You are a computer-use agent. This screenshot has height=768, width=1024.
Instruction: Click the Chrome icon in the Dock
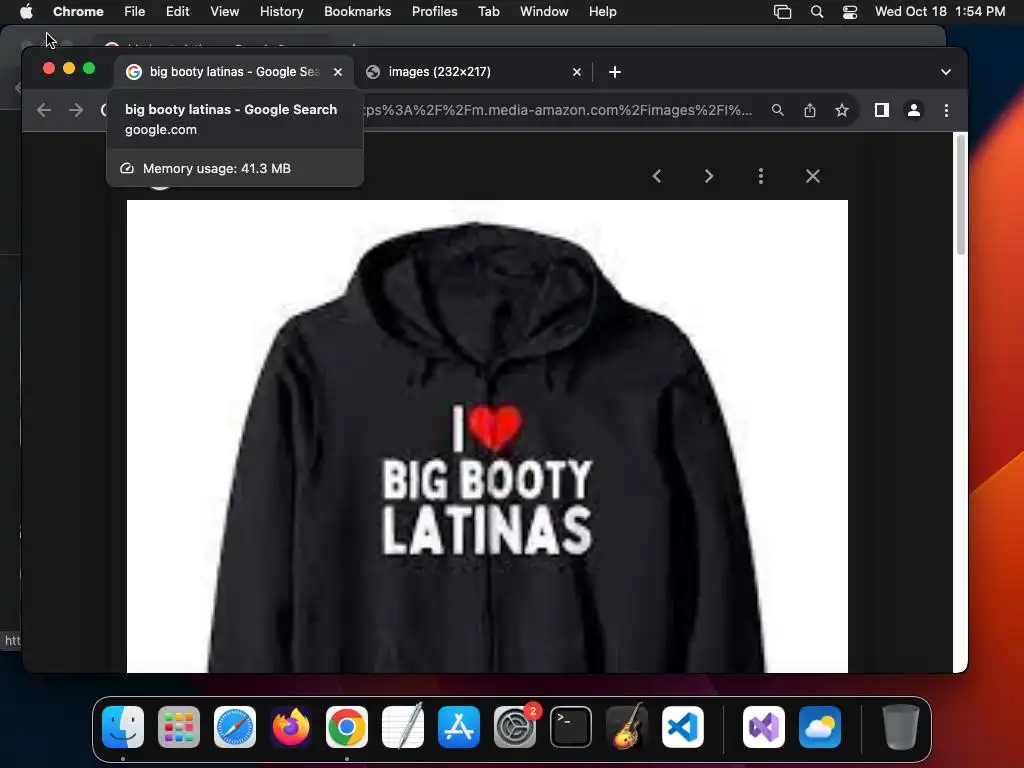[347, 727]
